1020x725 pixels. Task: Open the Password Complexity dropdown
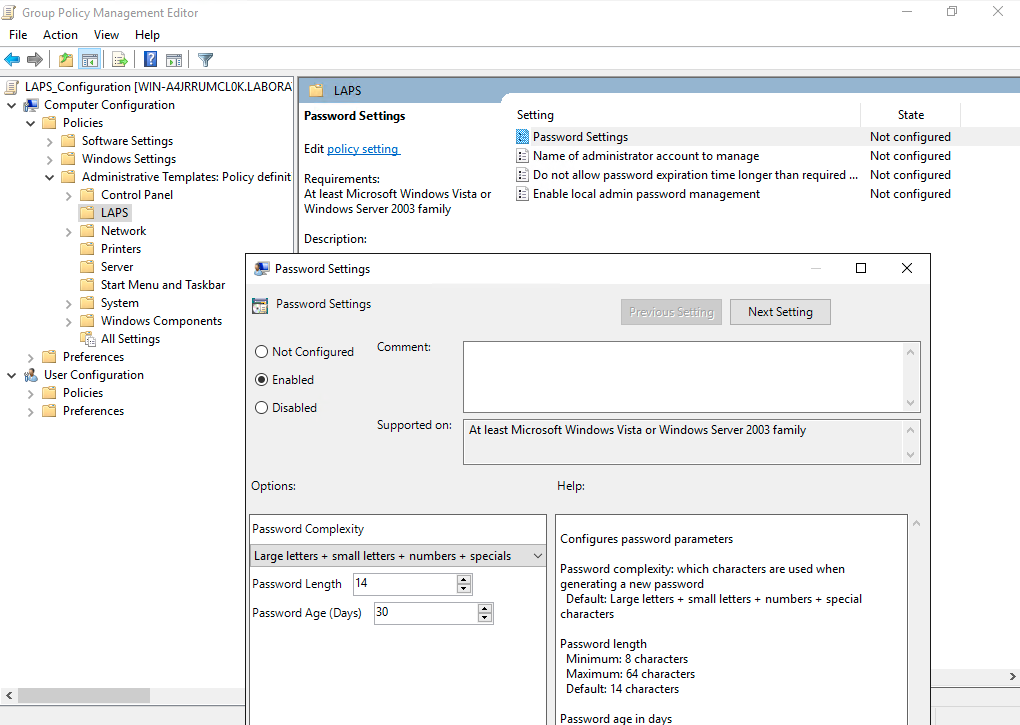(x=398, y=556)
